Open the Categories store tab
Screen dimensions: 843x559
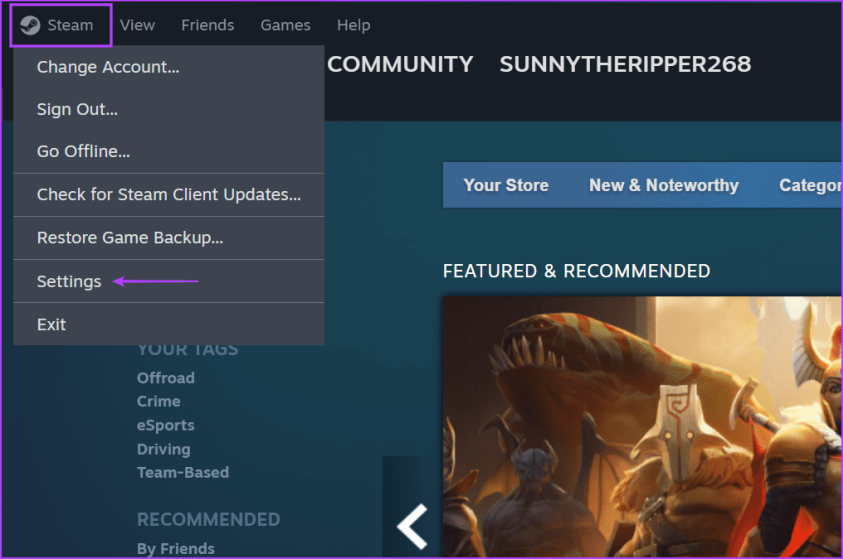point(811,185)
